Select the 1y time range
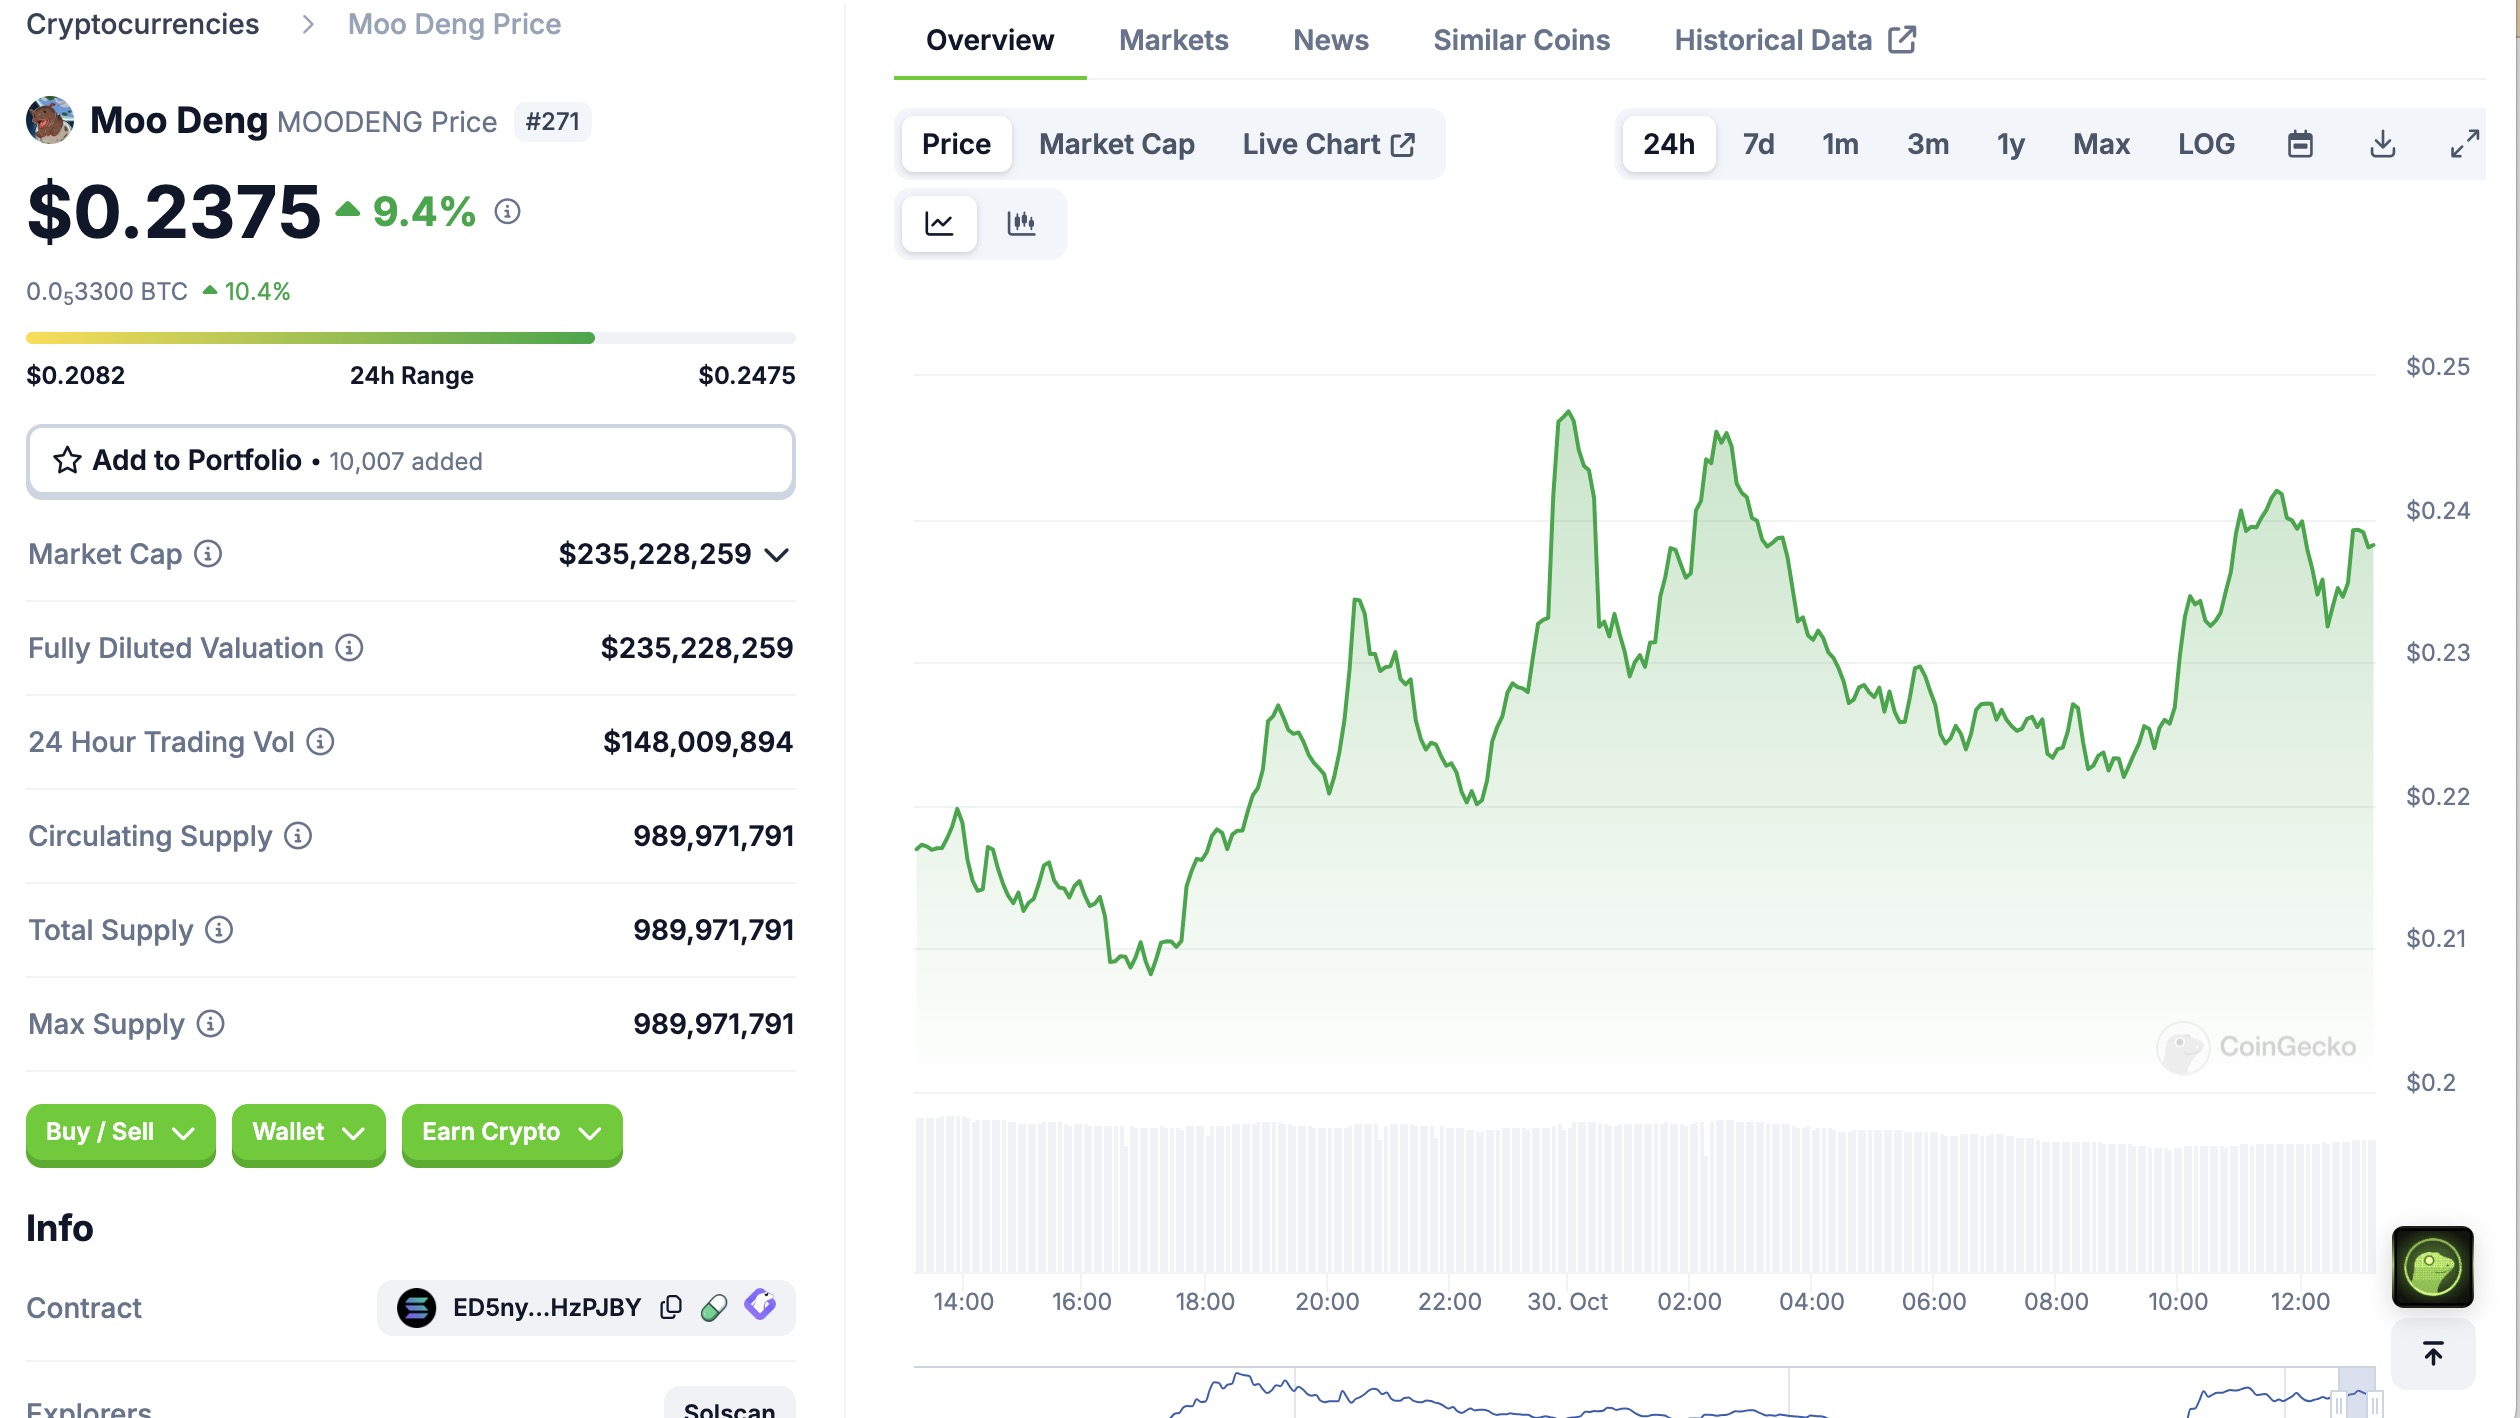Screen dimensions: 2520x1418 click(x=2011, y=144)
